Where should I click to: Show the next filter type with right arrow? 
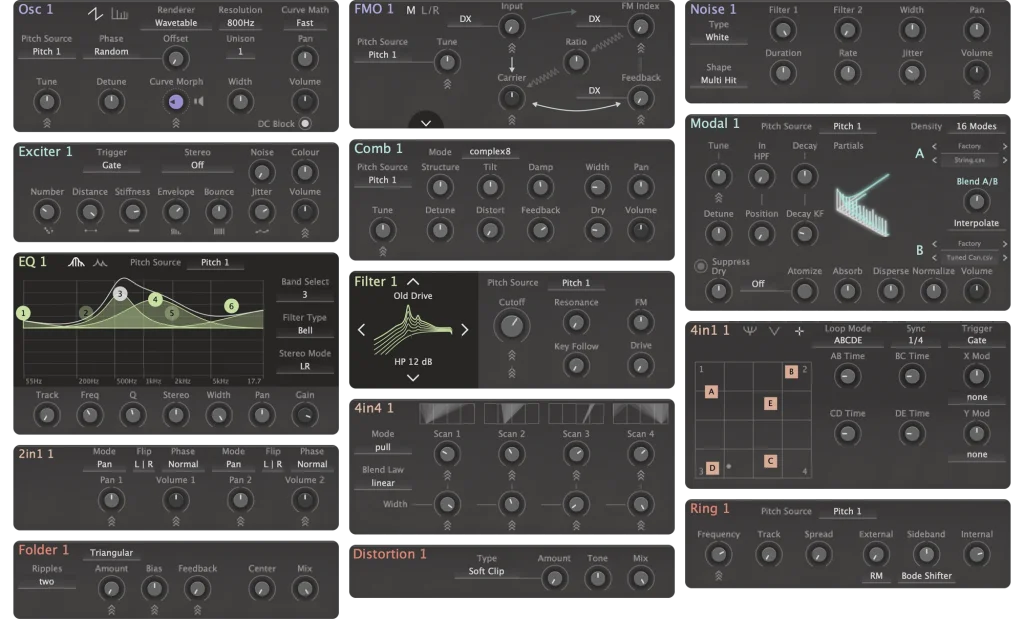click(464, 330)
